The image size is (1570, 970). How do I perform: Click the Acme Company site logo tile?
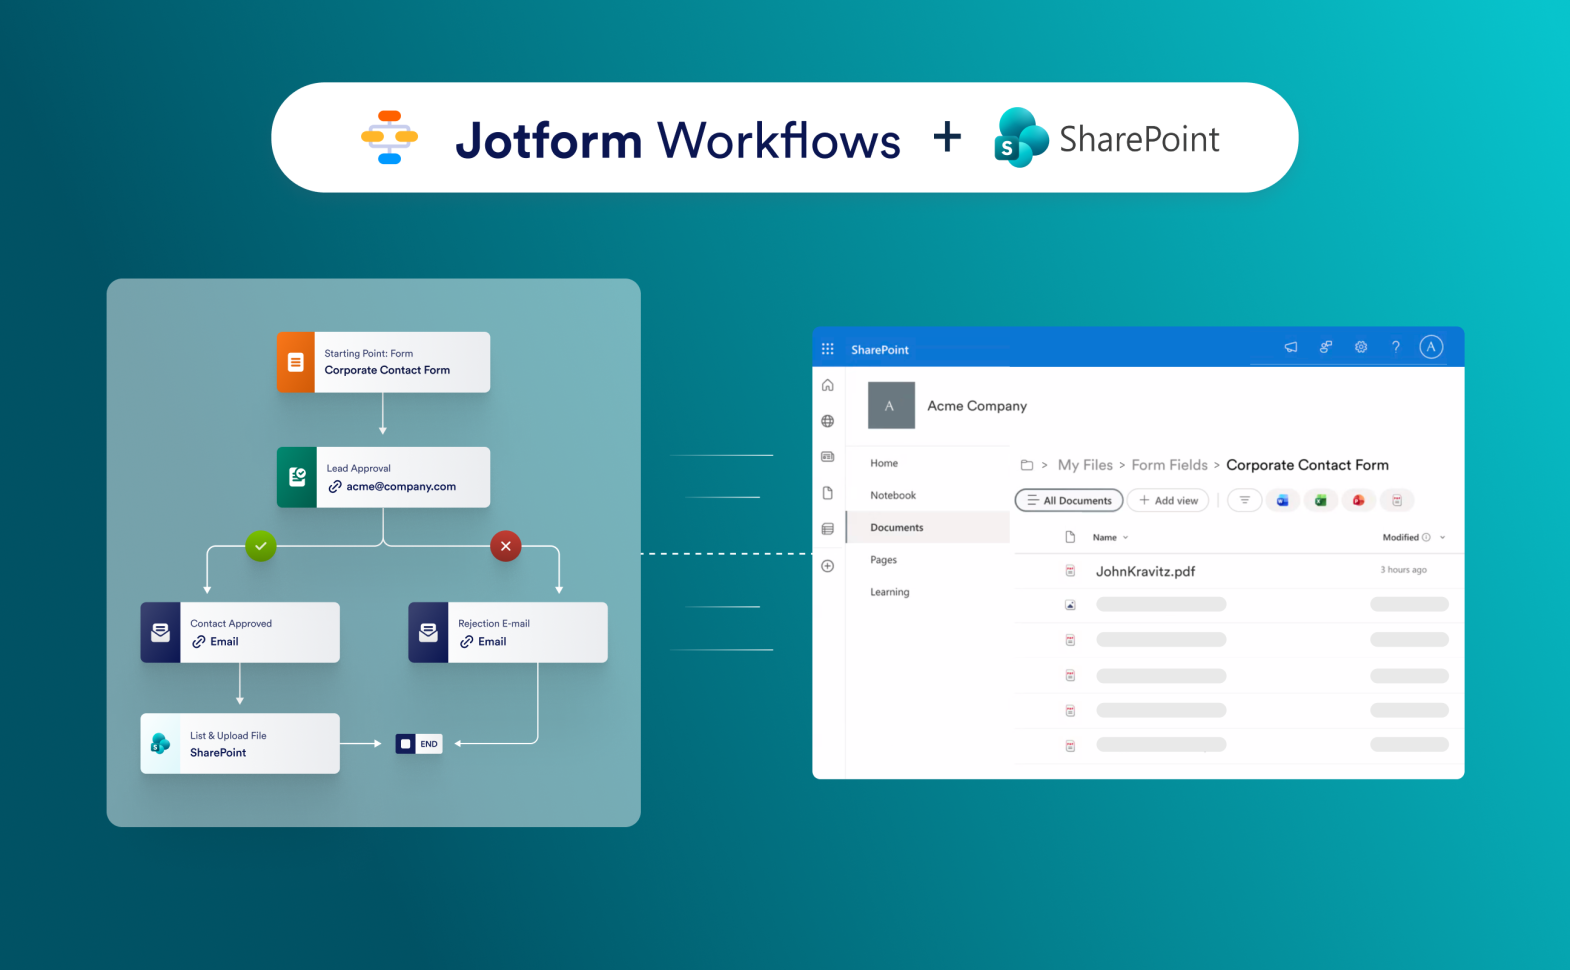[x=891, y=405]
